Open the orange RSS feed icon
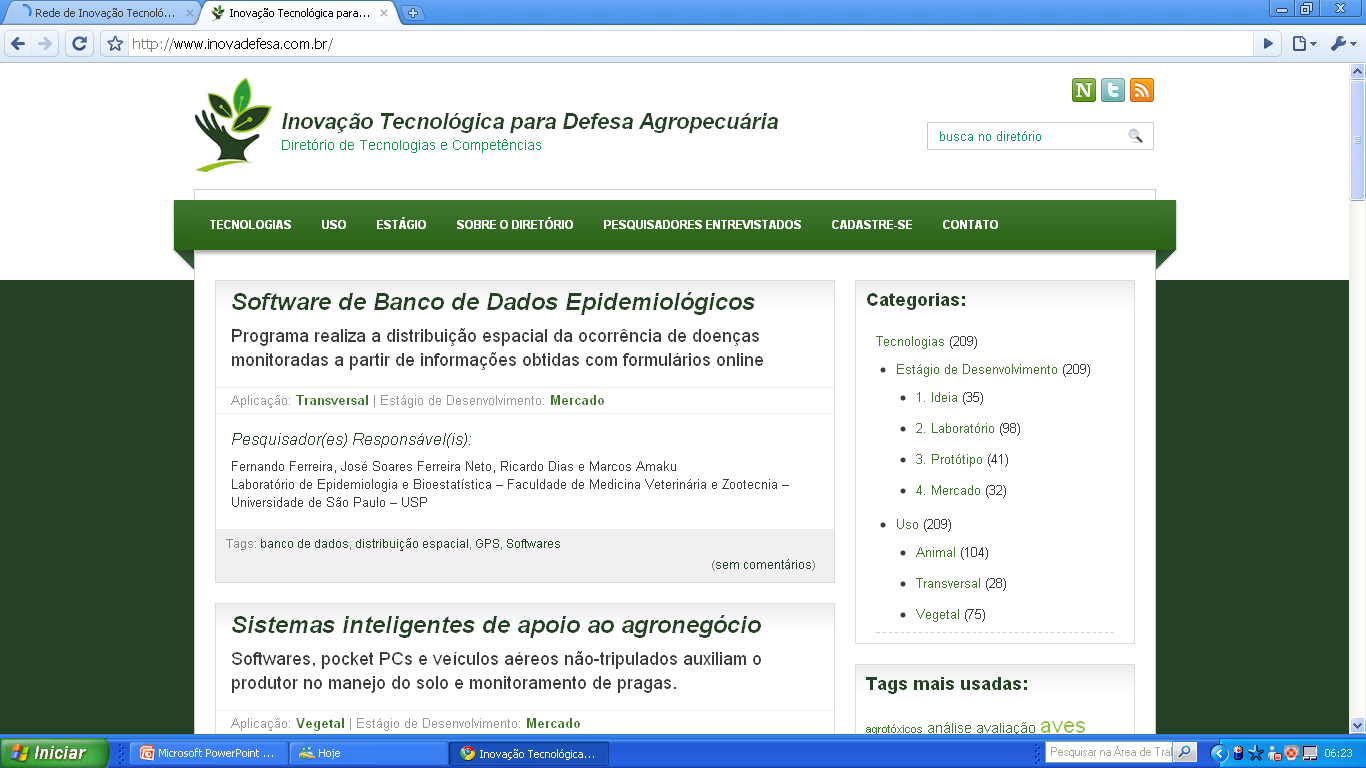The height and width of the screenshot is (768, 1366). click(1142, 90)
